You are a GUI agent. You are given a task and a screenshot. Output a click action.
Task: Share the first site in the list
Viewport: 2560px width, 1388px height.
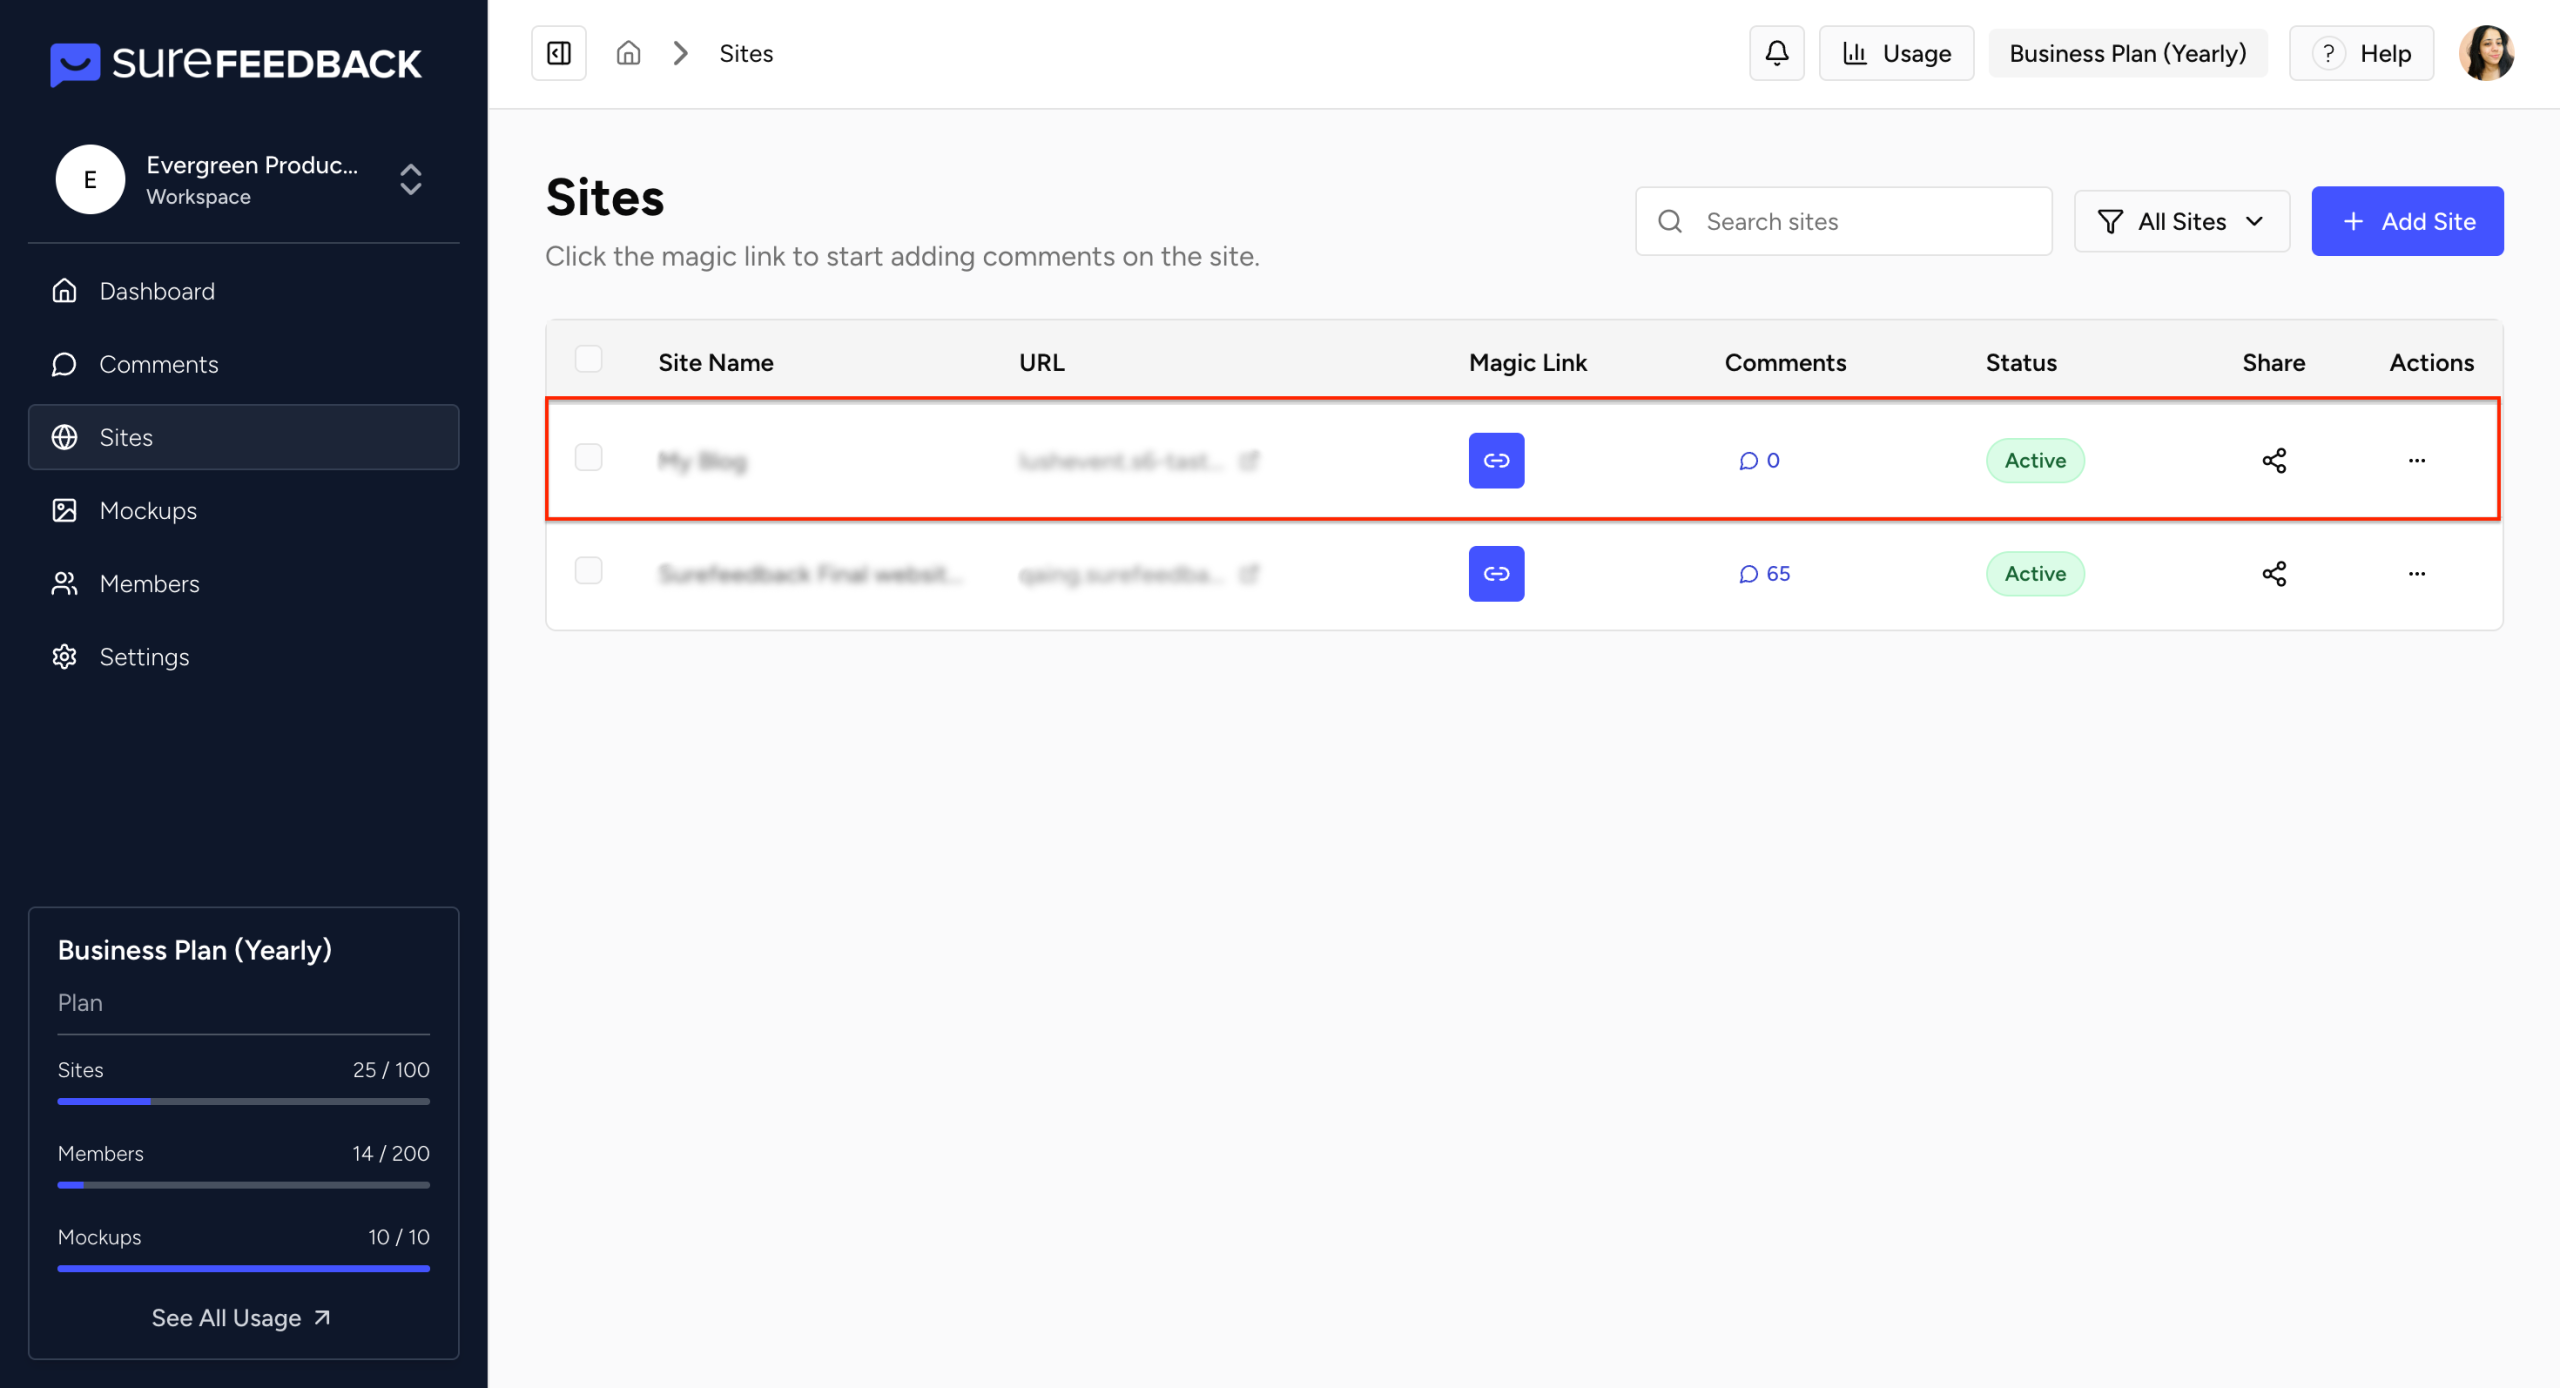[2273, 460]
